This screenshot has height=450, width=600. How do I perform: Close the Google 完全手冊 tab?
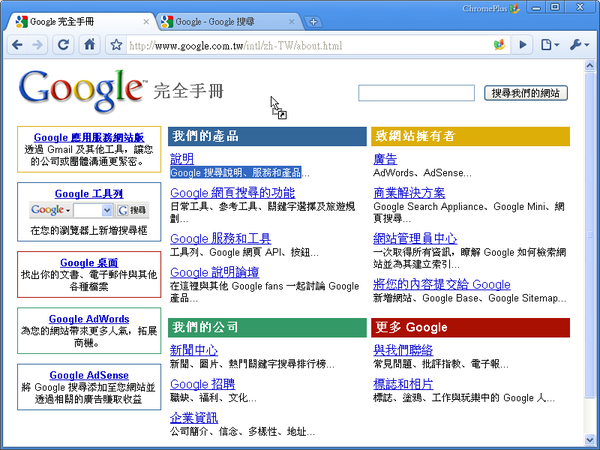(146, 22)
